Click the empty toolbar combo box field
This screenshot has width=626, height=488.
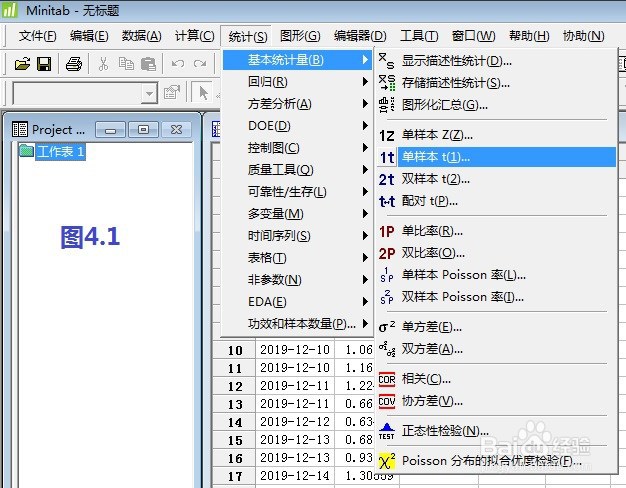click(x=78, y=93)
